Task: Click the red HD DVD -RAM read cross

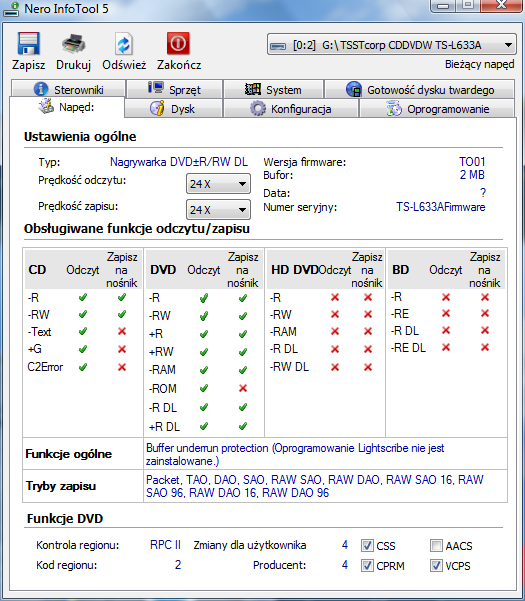Action: point(335,331)
